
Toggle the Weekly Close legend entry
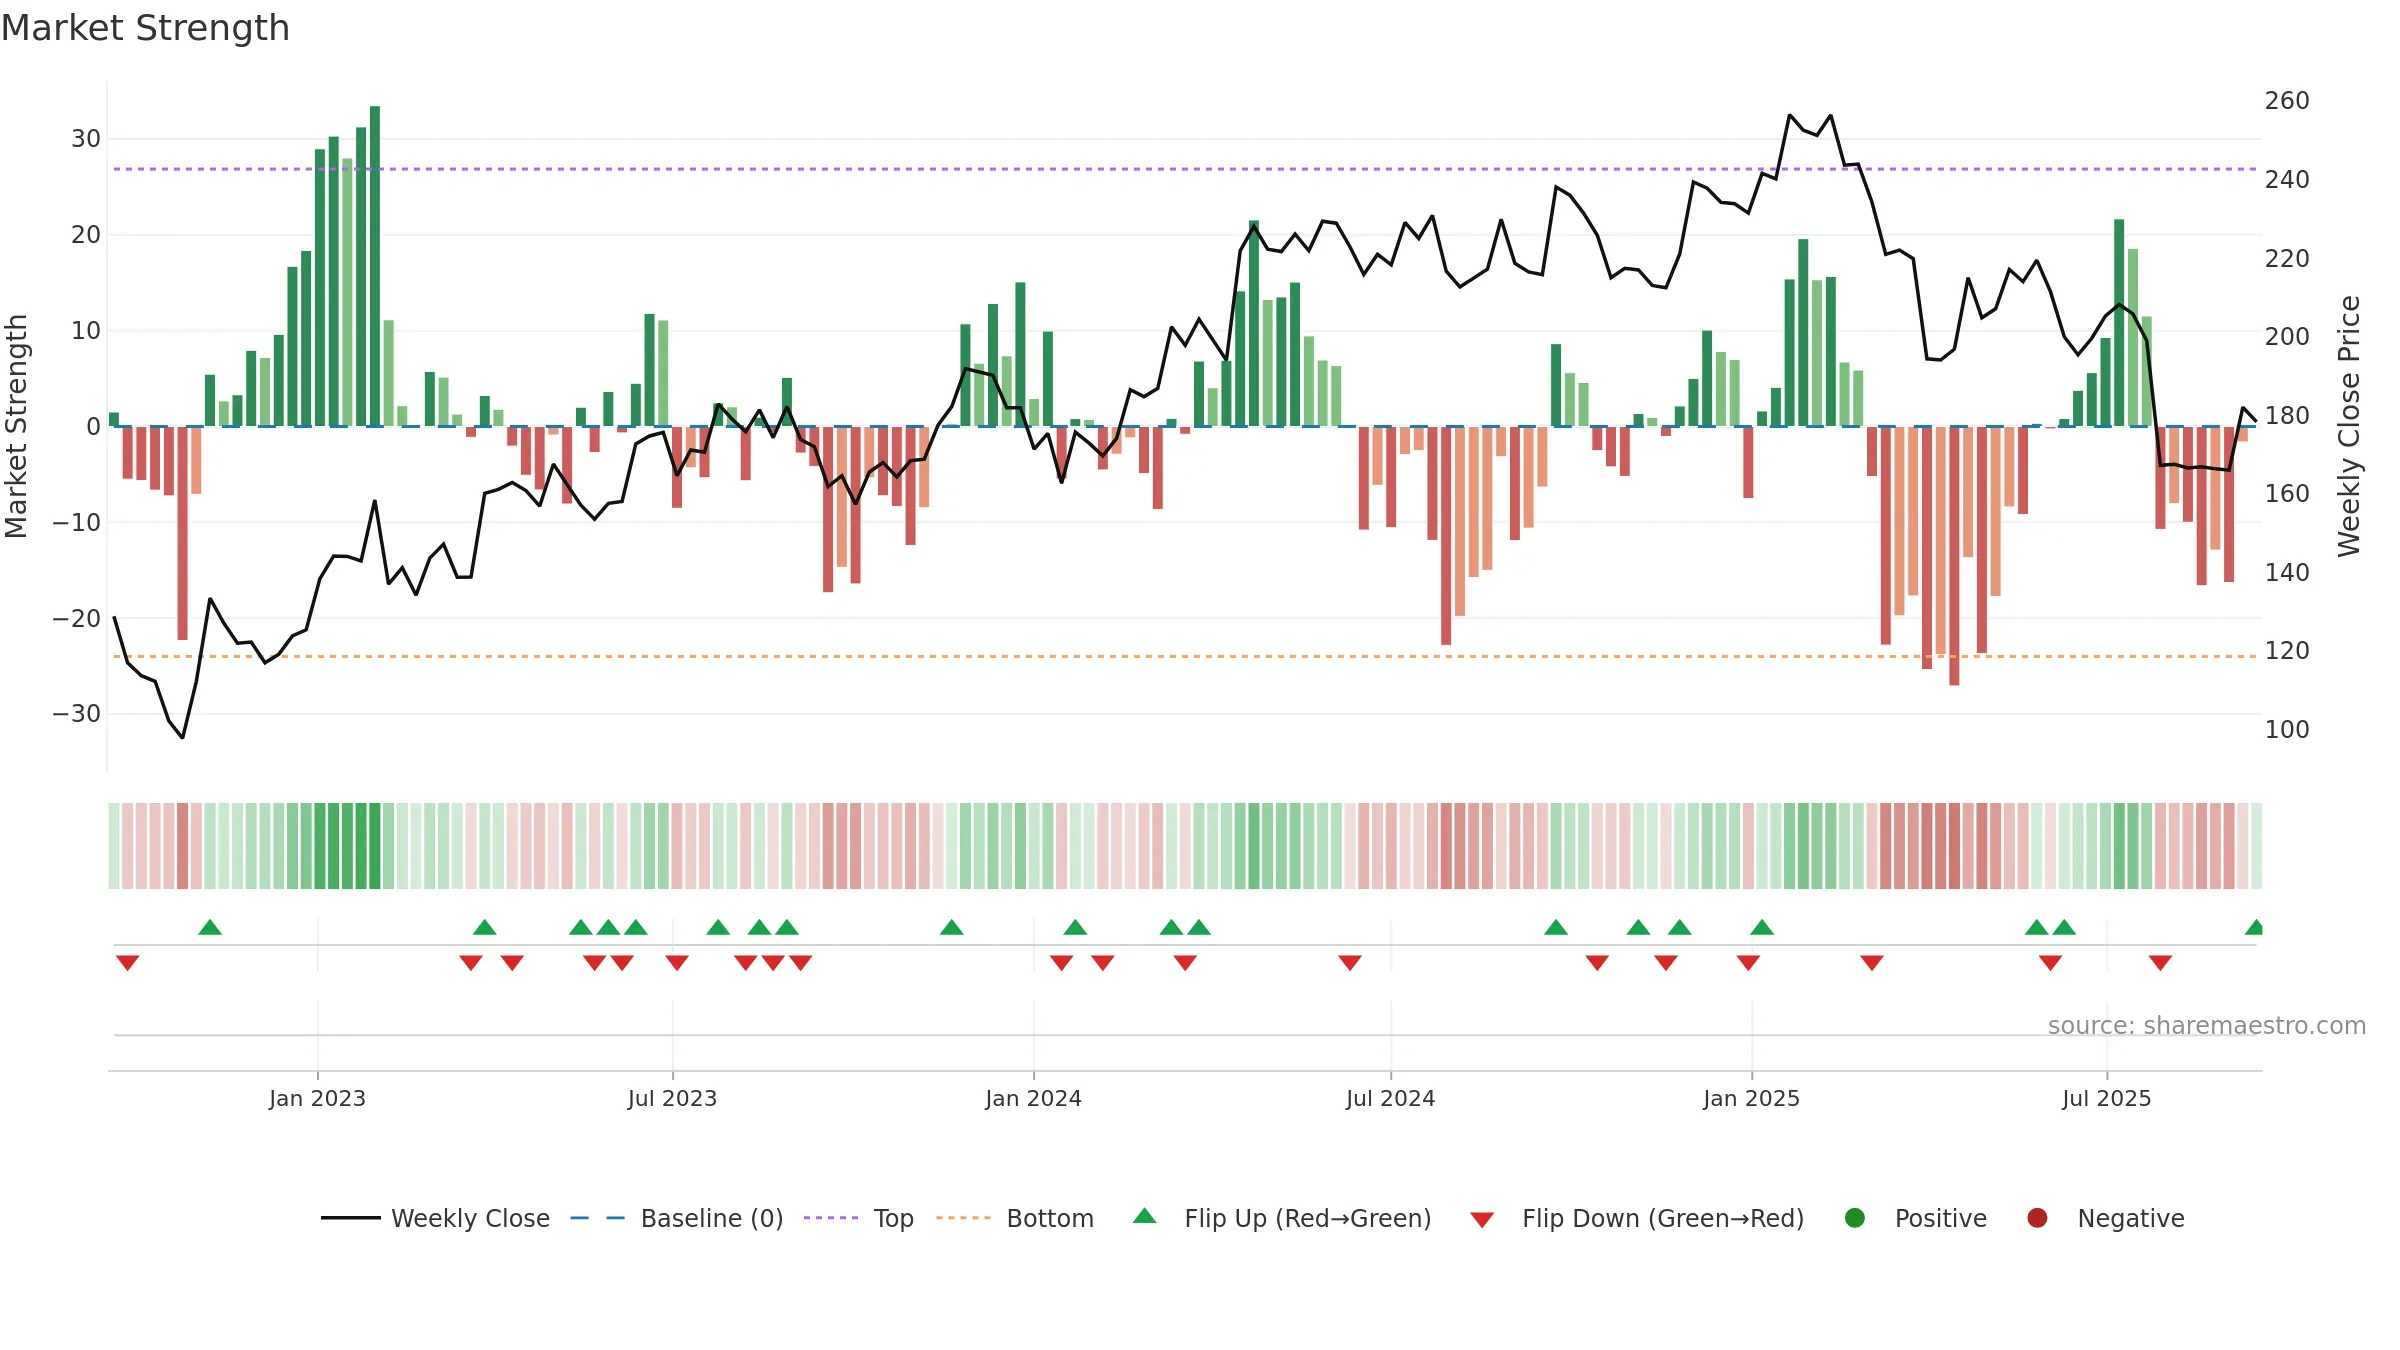436,1218
